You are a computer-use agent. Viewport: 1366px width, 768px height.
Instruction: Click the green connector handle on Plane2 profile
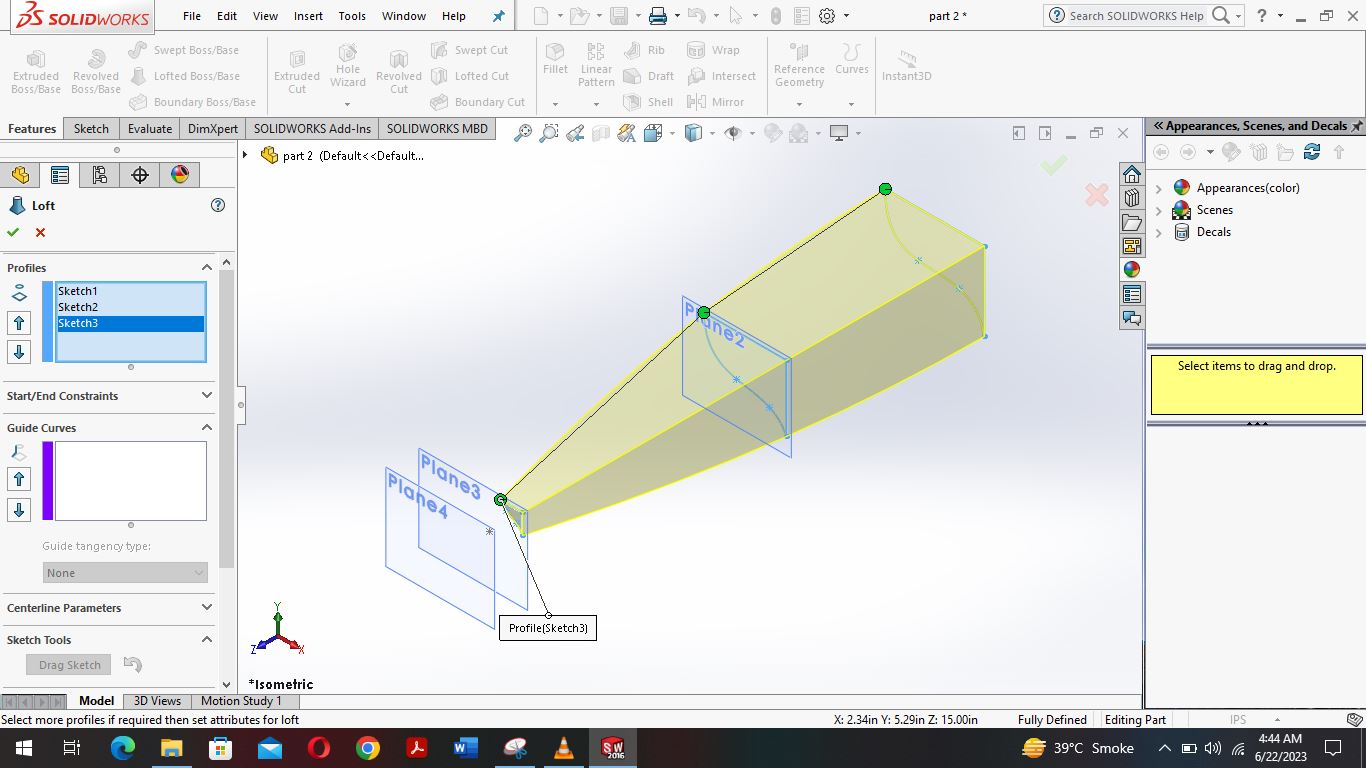click(704, 312)
